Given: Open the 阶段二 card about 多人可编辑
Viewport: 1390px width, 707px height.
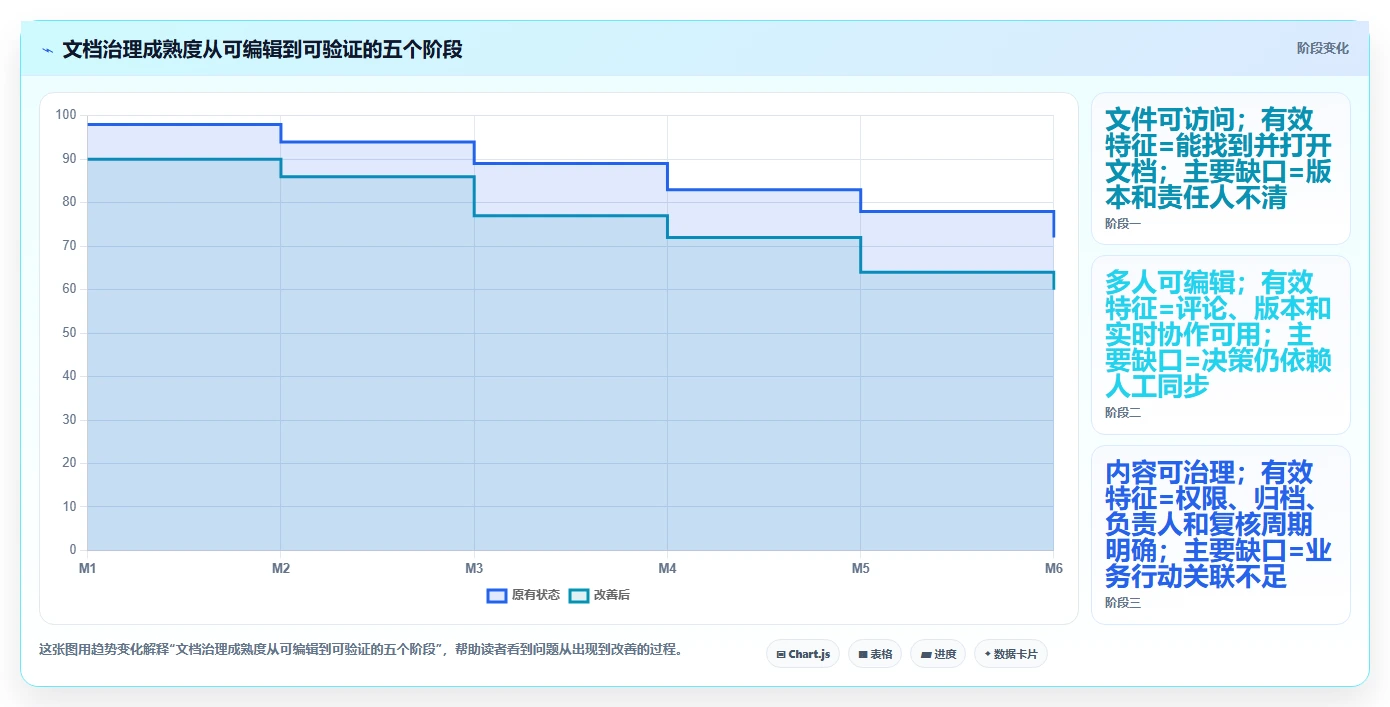Looking at the screenshot, I should pos(1220,345).
